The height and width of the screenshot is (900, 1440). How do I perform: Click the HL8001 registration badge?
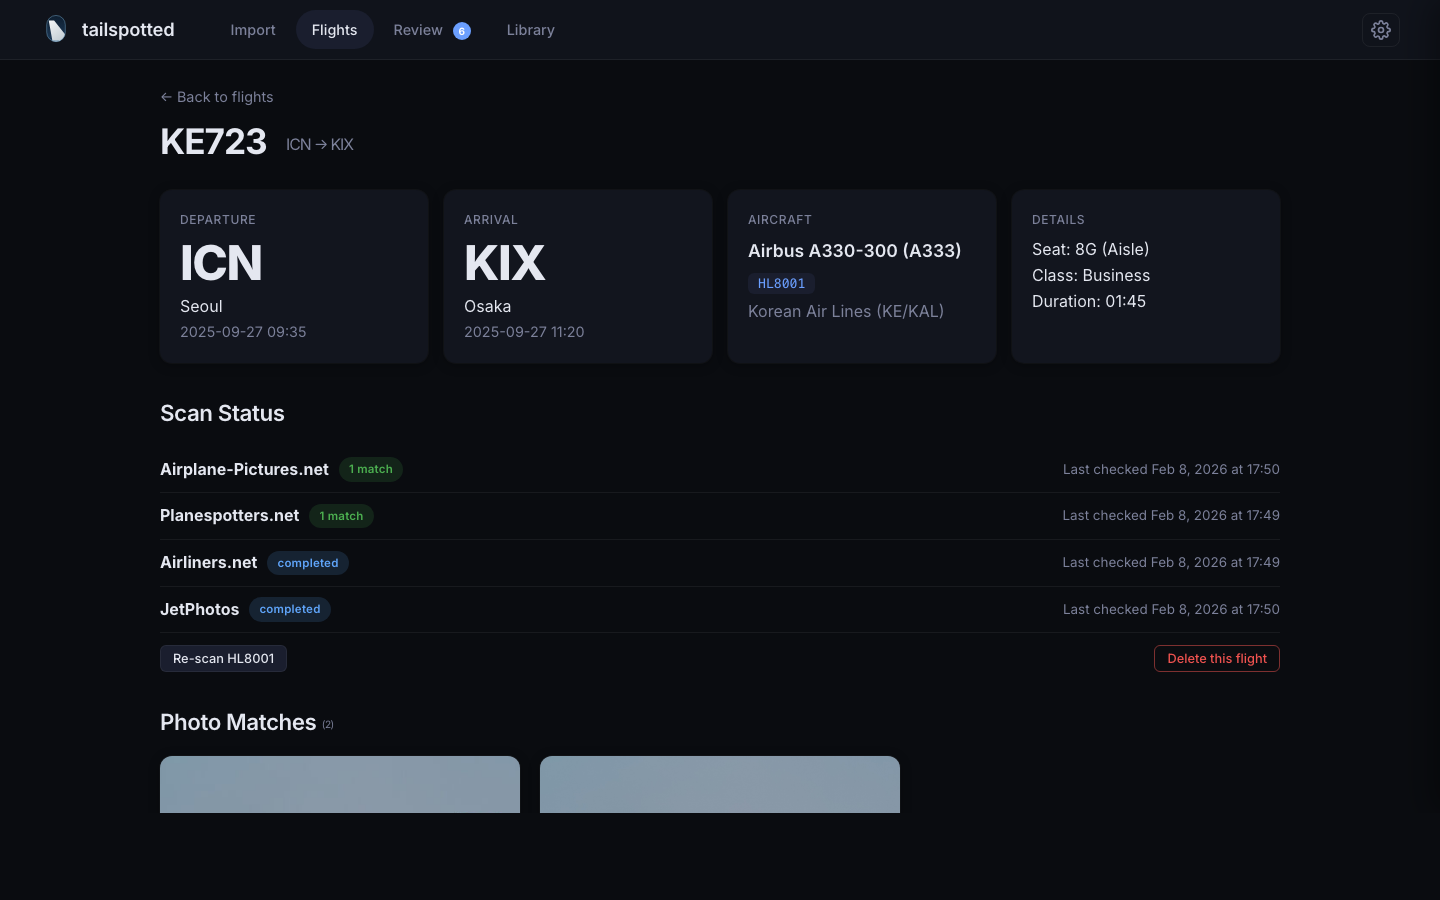point(781,283)
